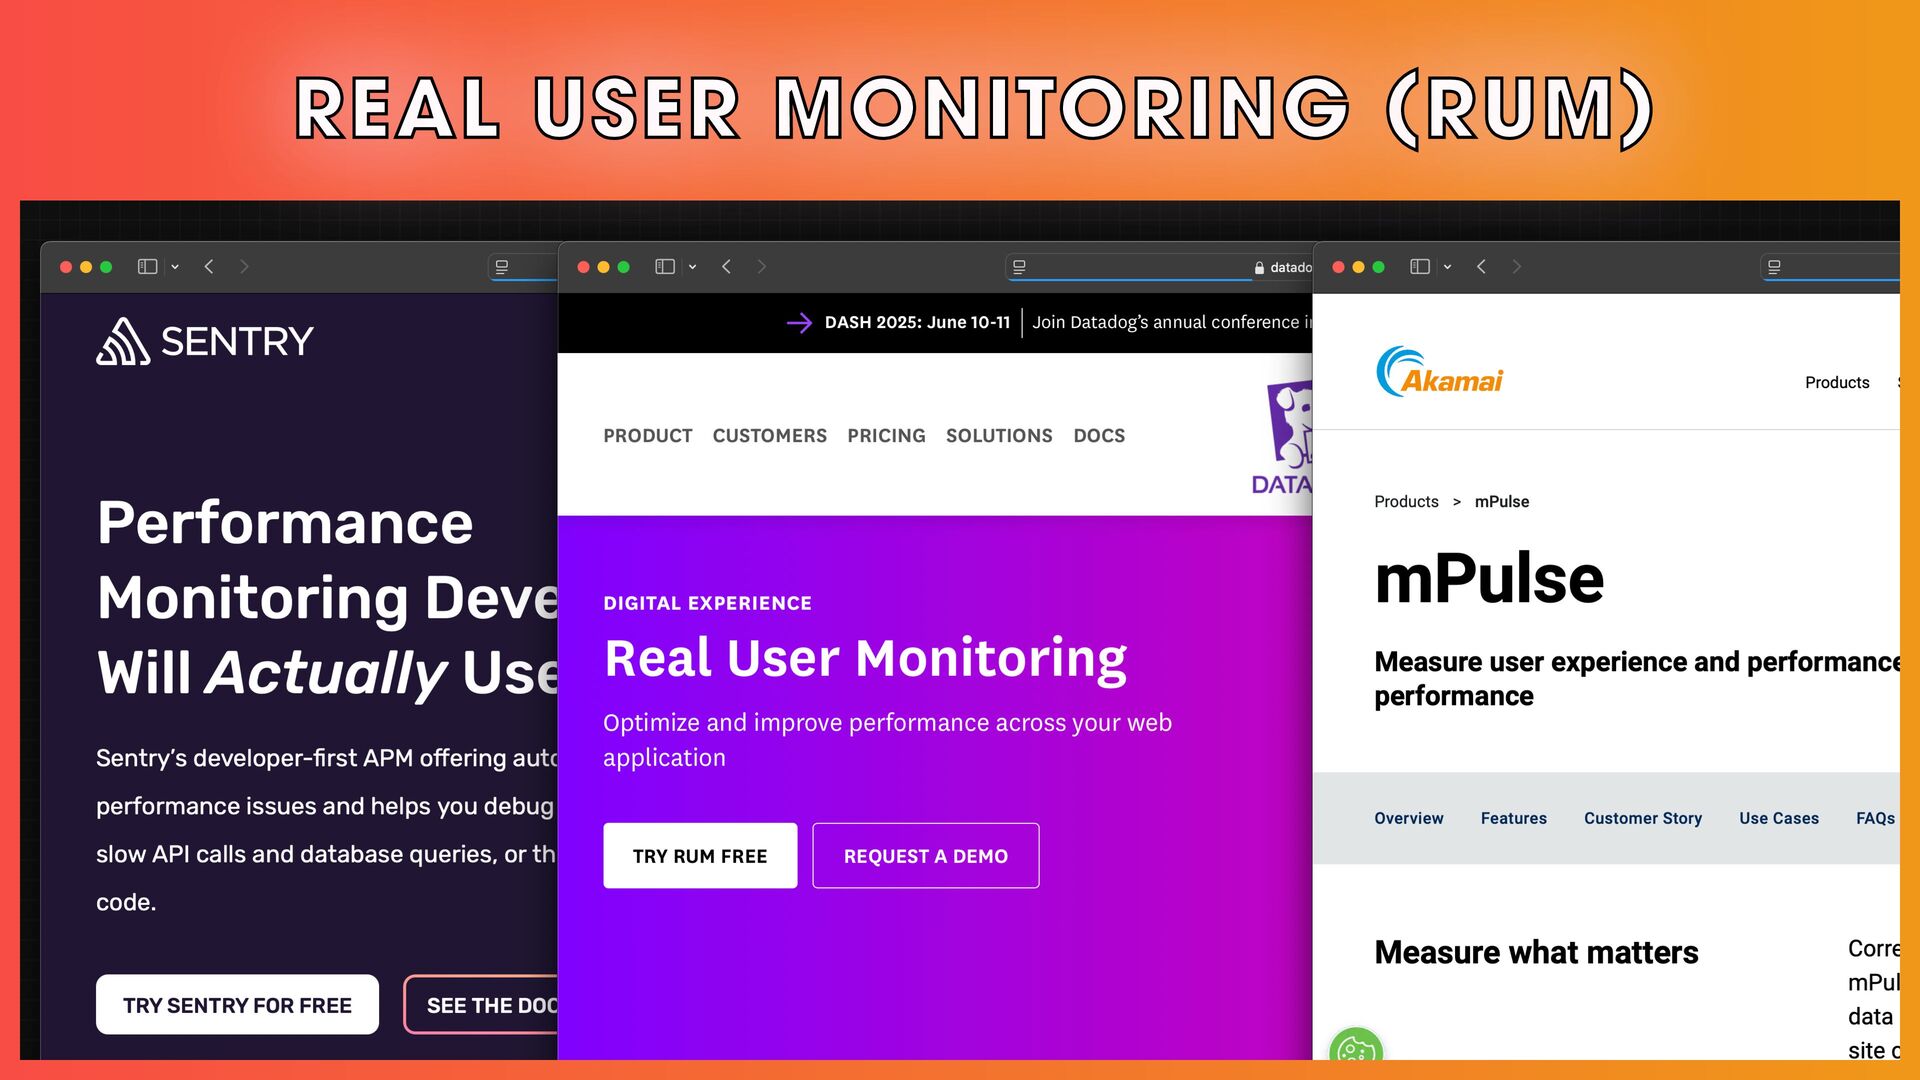Select the Customer Story tab
The height and width of the screenshot is (1080, 1920).
tap(1642, 818)
